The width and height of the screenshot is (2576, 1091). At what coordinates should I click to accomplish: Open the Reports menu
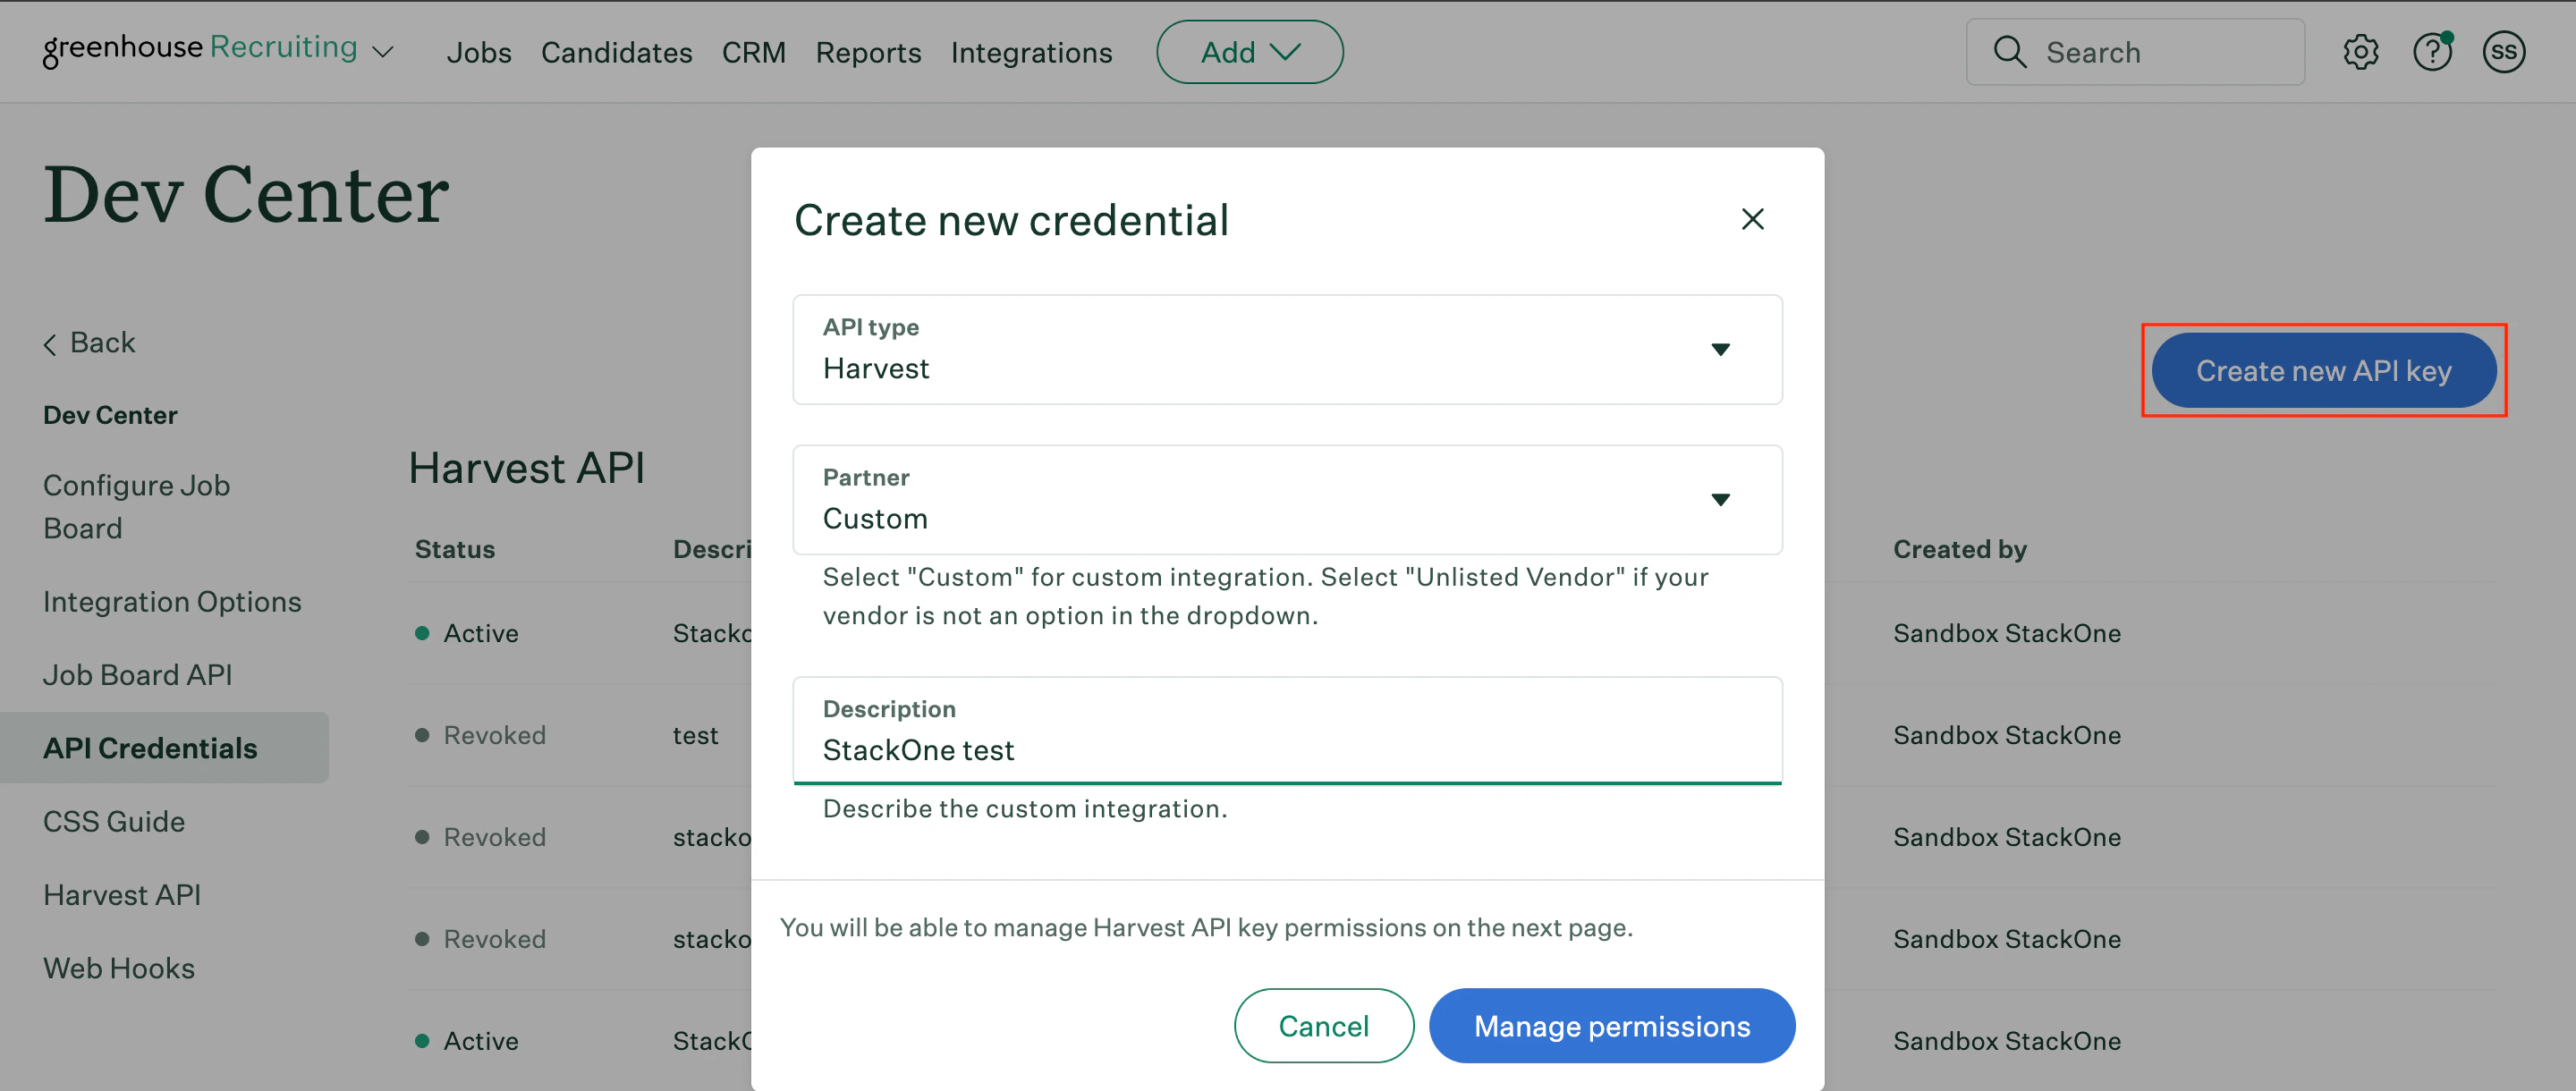click(867, 52)
